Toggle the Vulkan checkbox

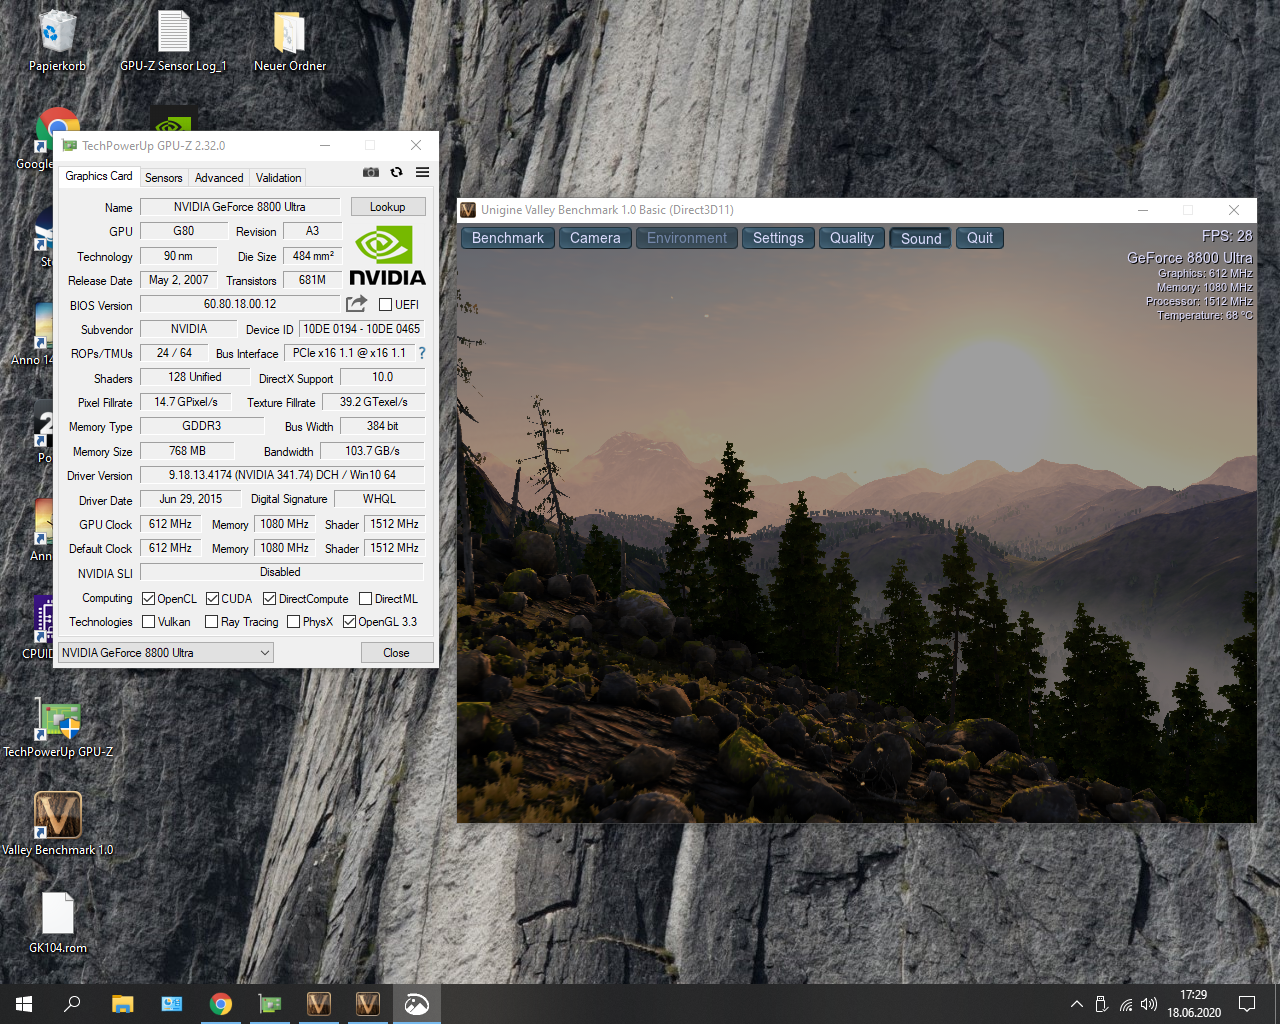pyautogui.click(x=148, y=622)
